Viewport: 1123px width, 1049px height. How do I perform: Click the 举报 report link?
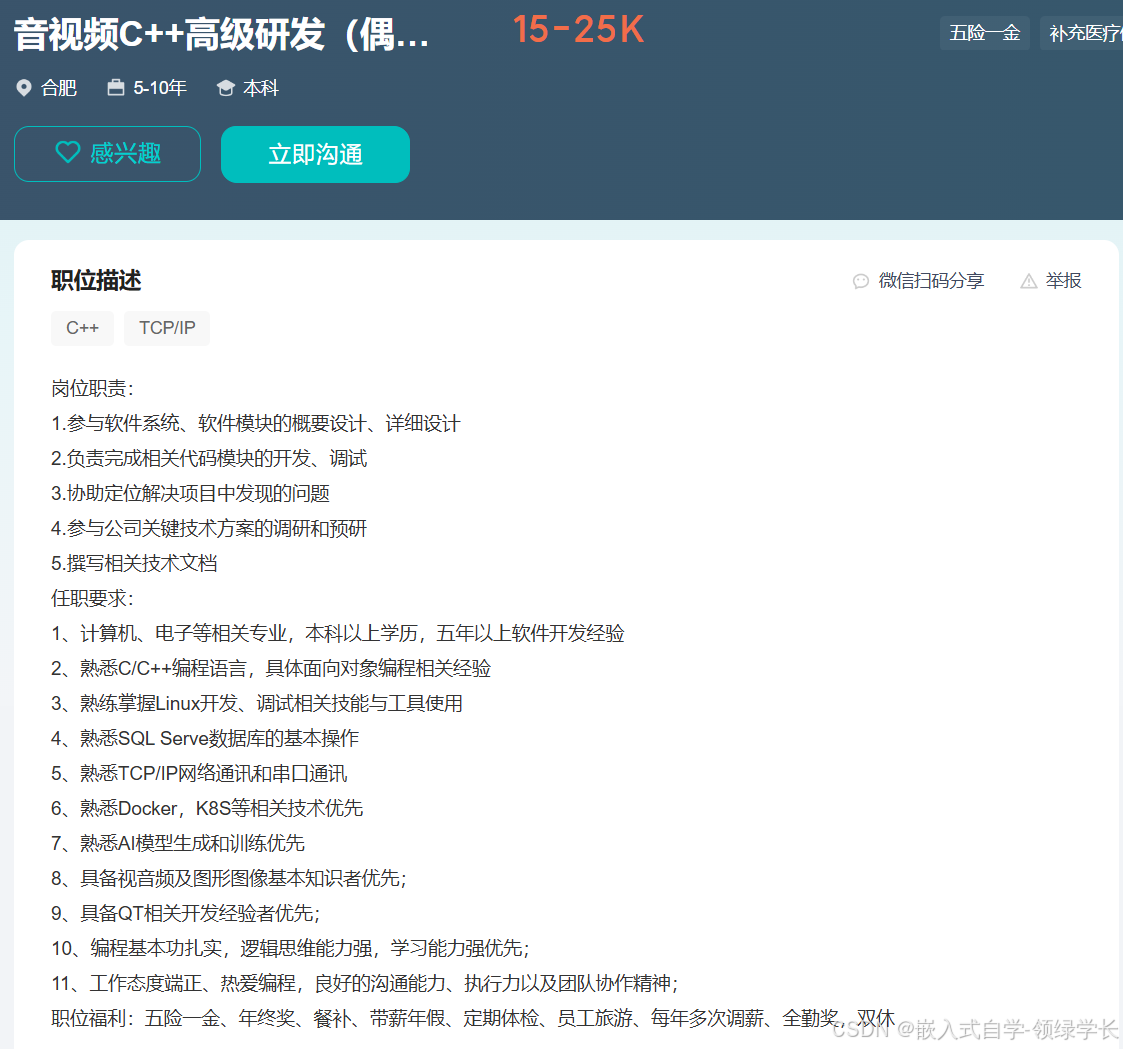[1063, 281]
